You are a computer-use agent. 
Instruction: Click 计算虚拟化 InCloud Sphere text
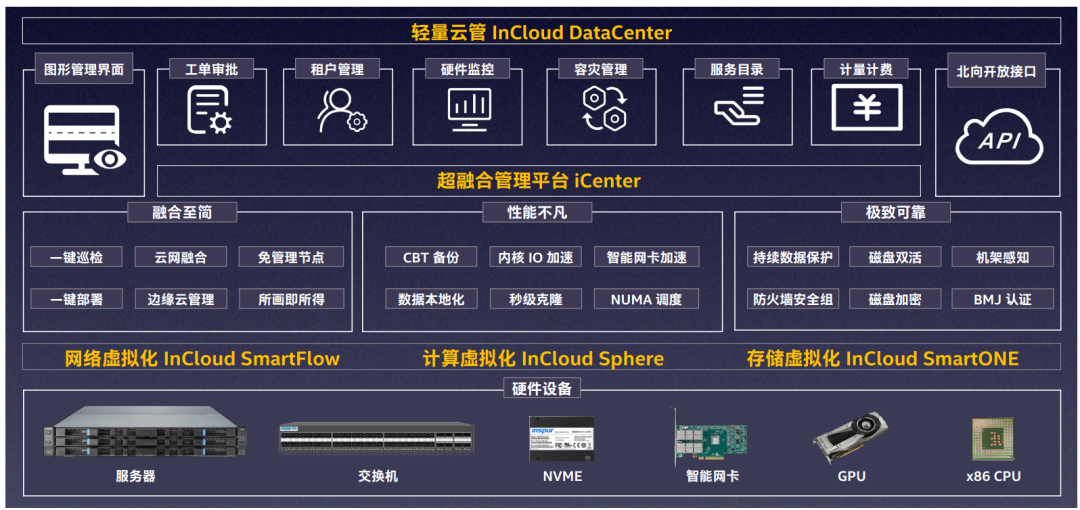(543, 358)
